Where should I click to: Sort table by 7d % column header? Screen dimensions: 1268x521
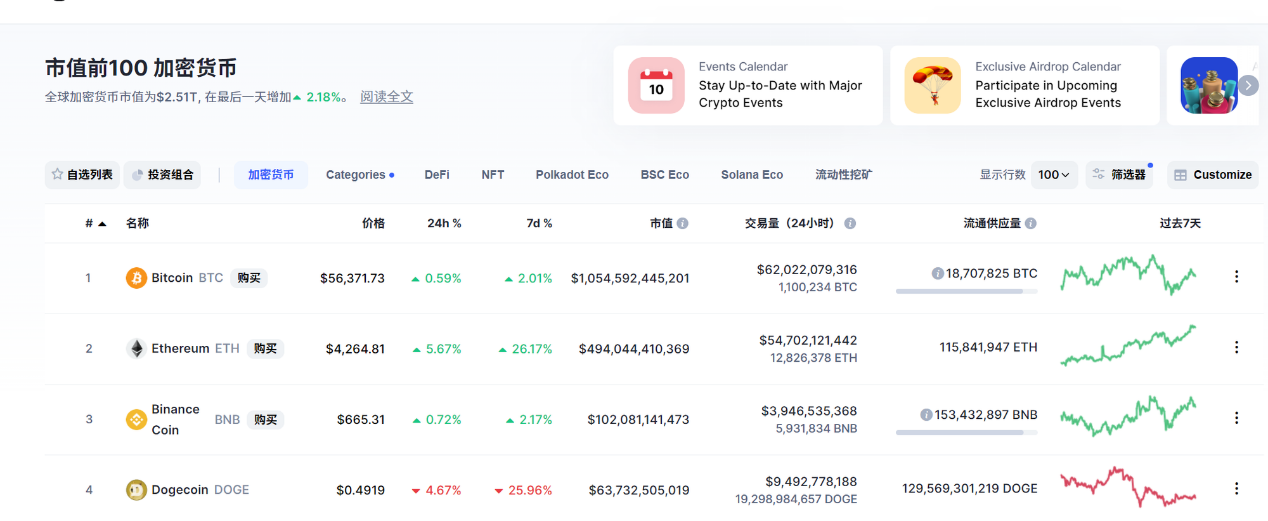(x=540, y=224)
